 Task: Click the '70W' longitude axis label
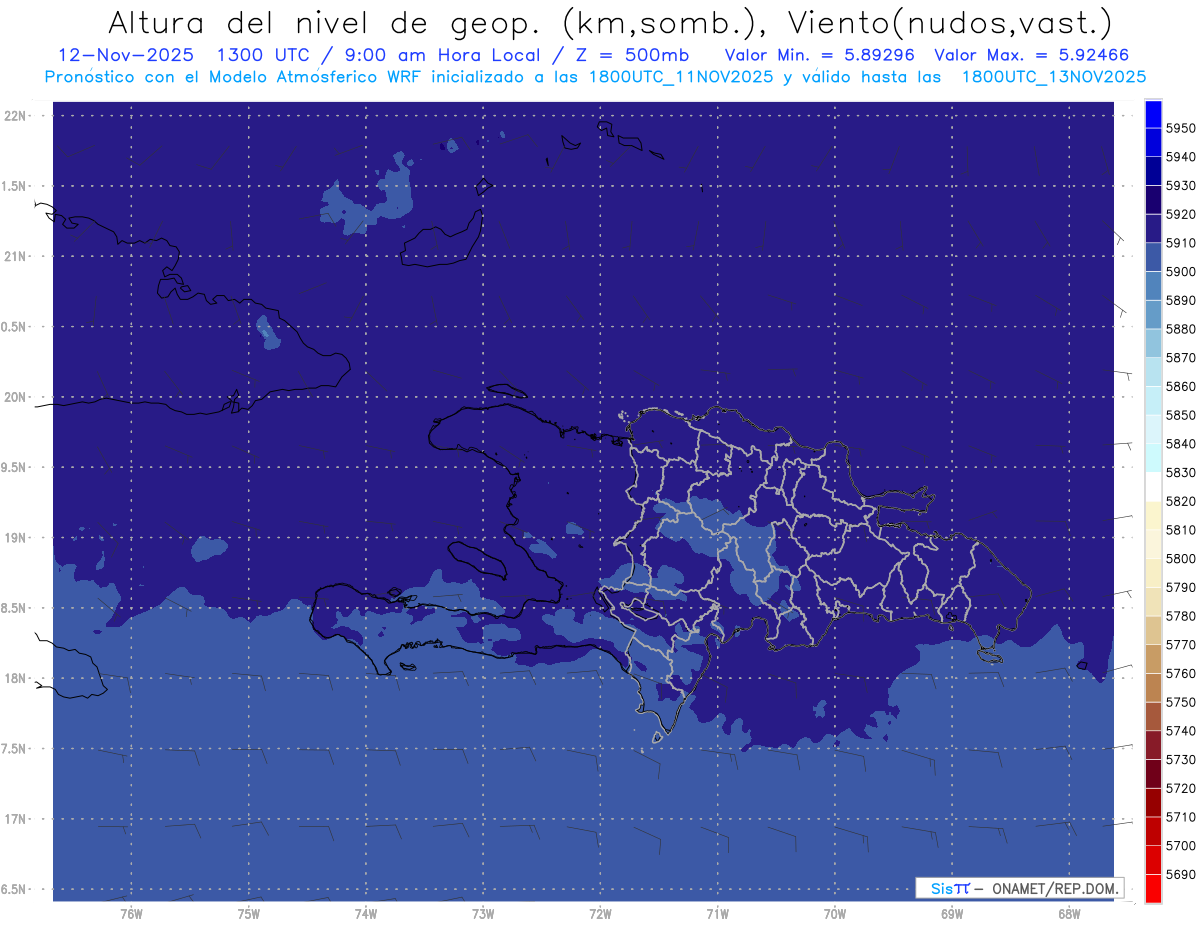[834, 914]
